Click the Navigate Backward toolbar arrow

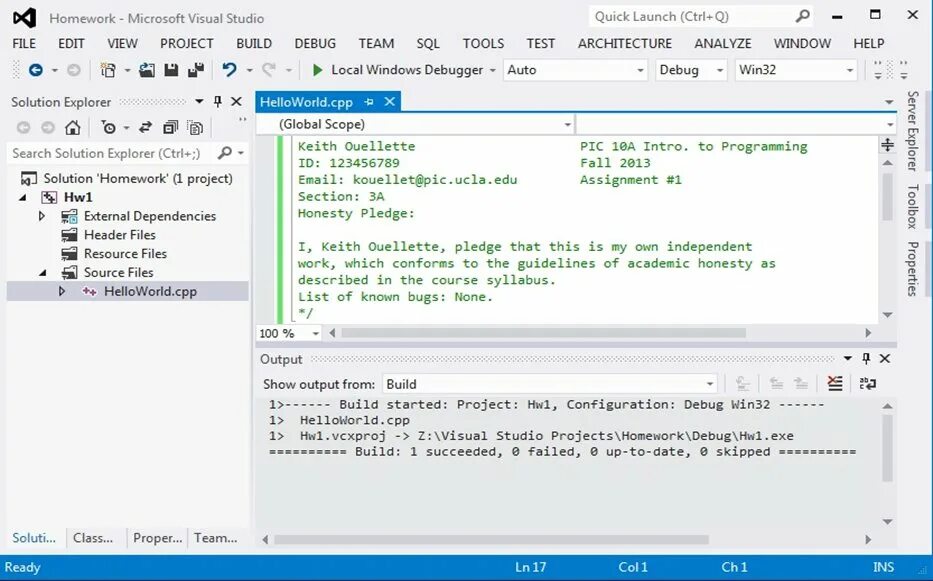pos(36,70)
